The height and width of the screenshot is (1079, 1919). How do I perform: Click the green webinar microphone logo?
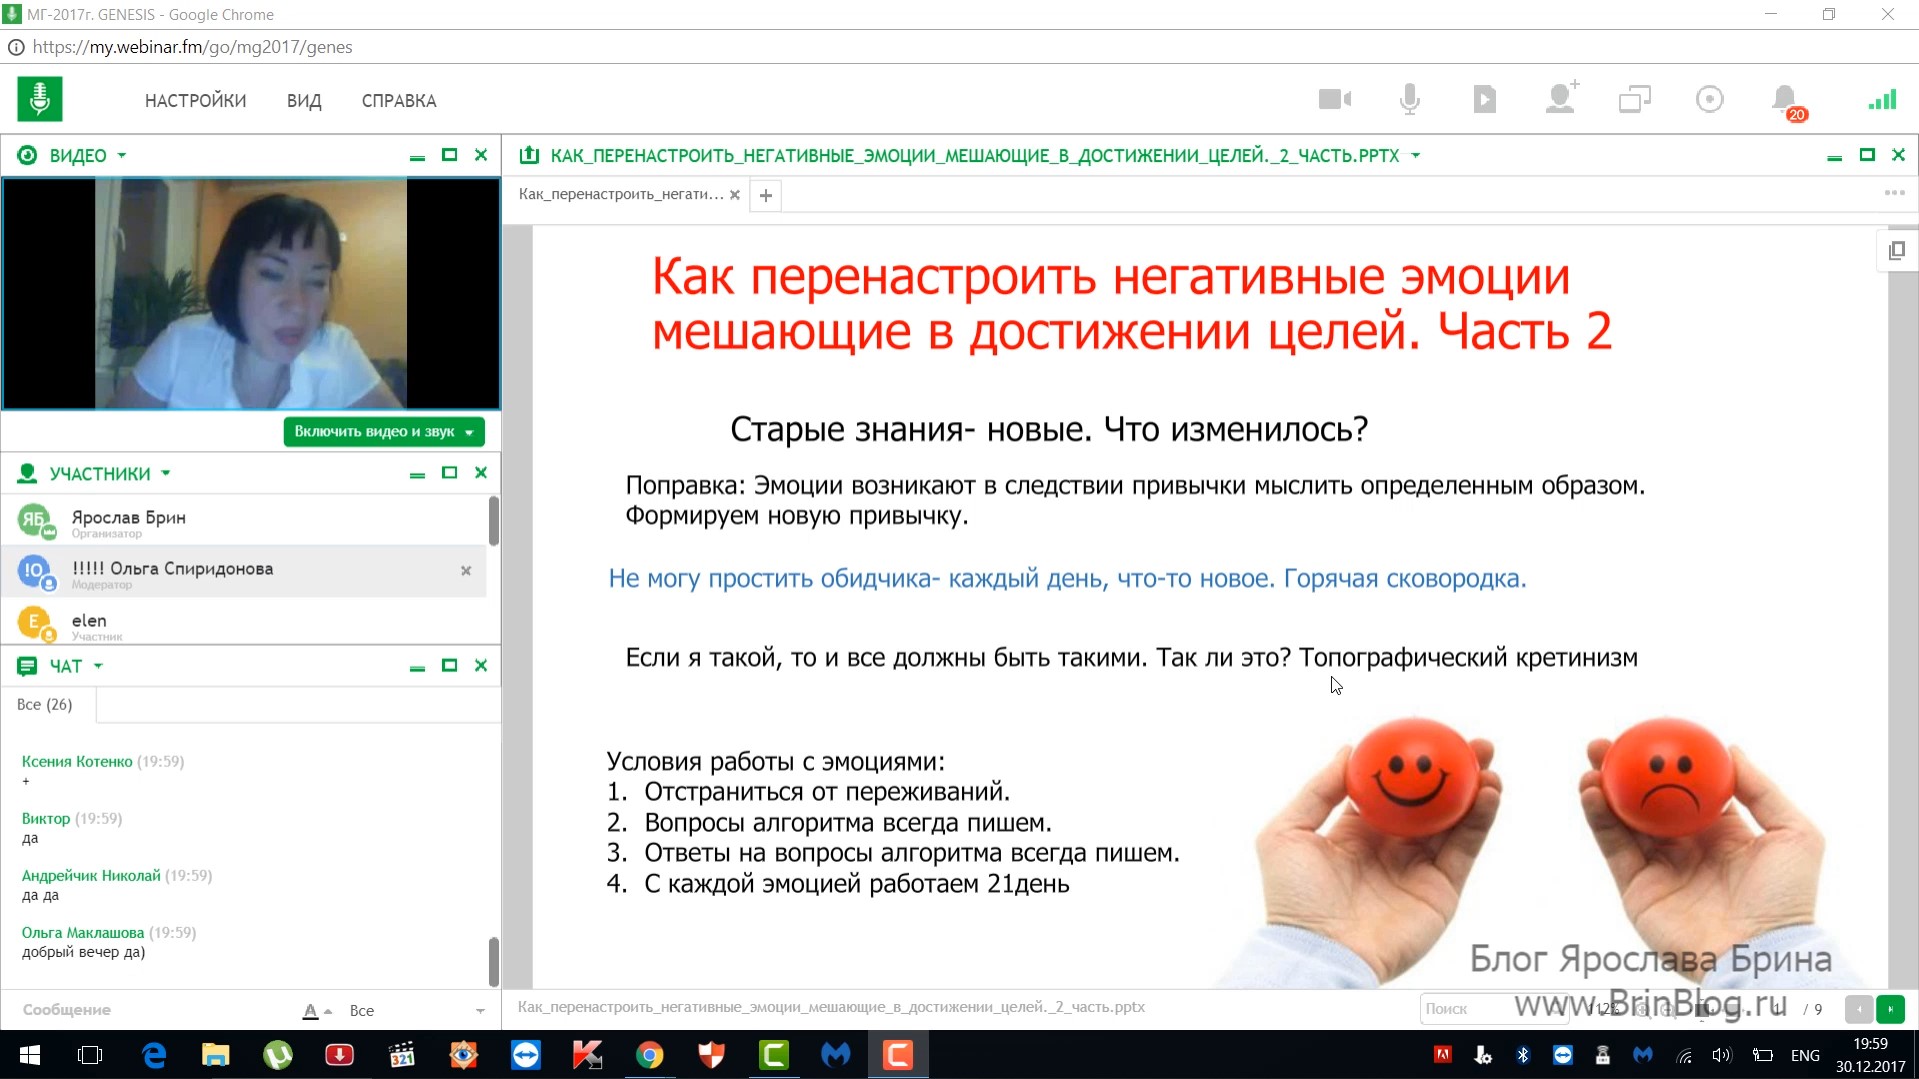click(x=40, y=99)
